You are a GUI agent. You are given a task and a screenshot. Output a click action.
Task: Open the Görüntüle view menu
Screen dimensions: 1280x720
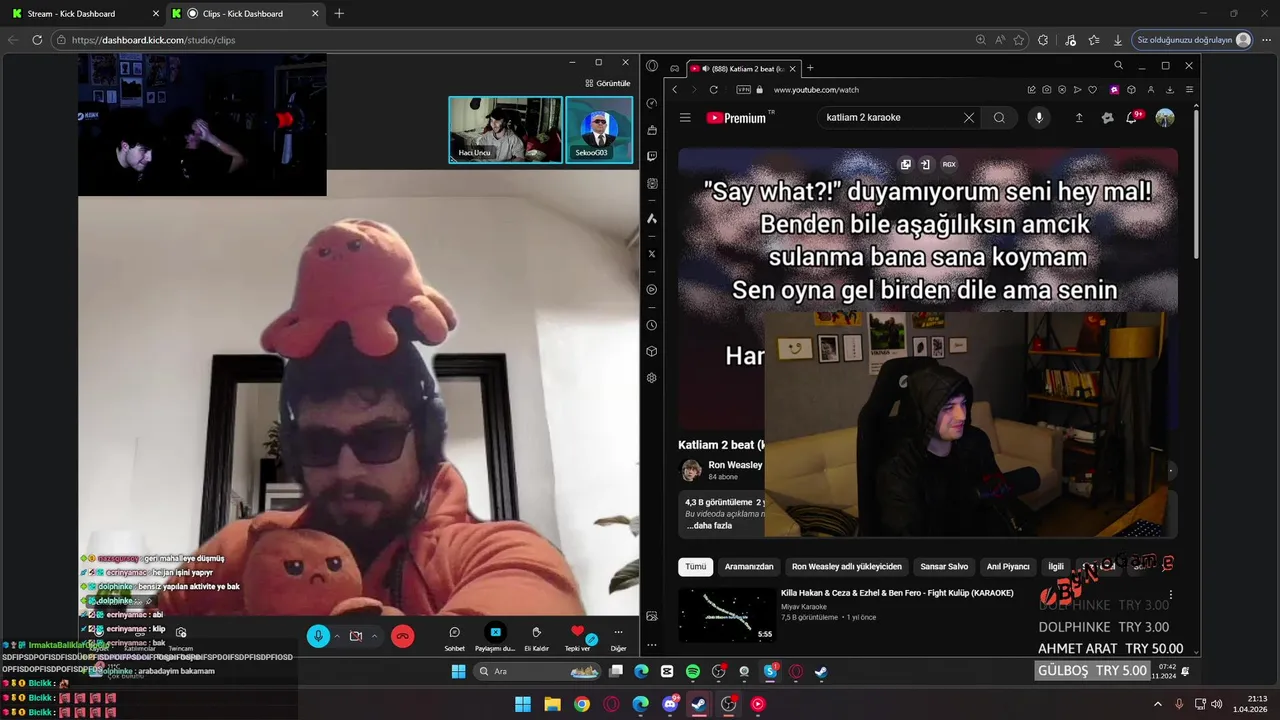click(x=607, y=83)
